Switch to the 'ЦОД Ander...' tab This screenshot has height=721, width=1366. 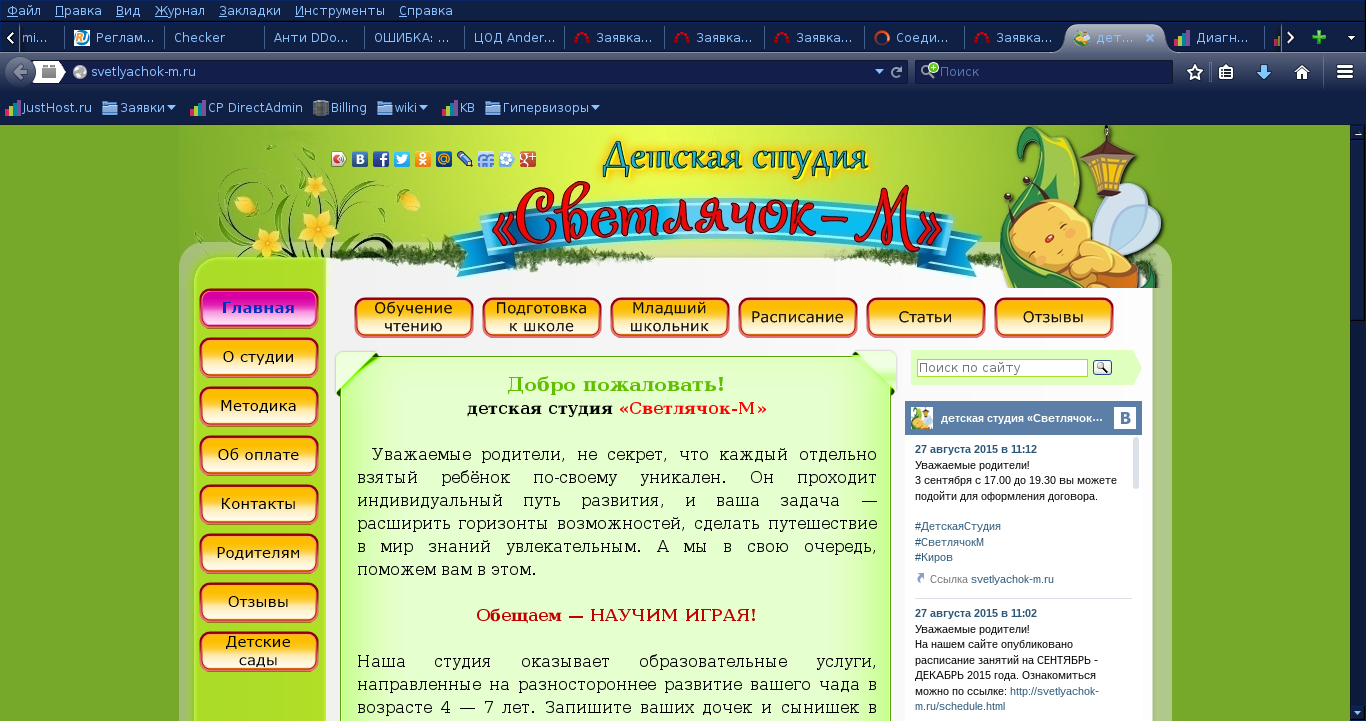coord(514,38)
